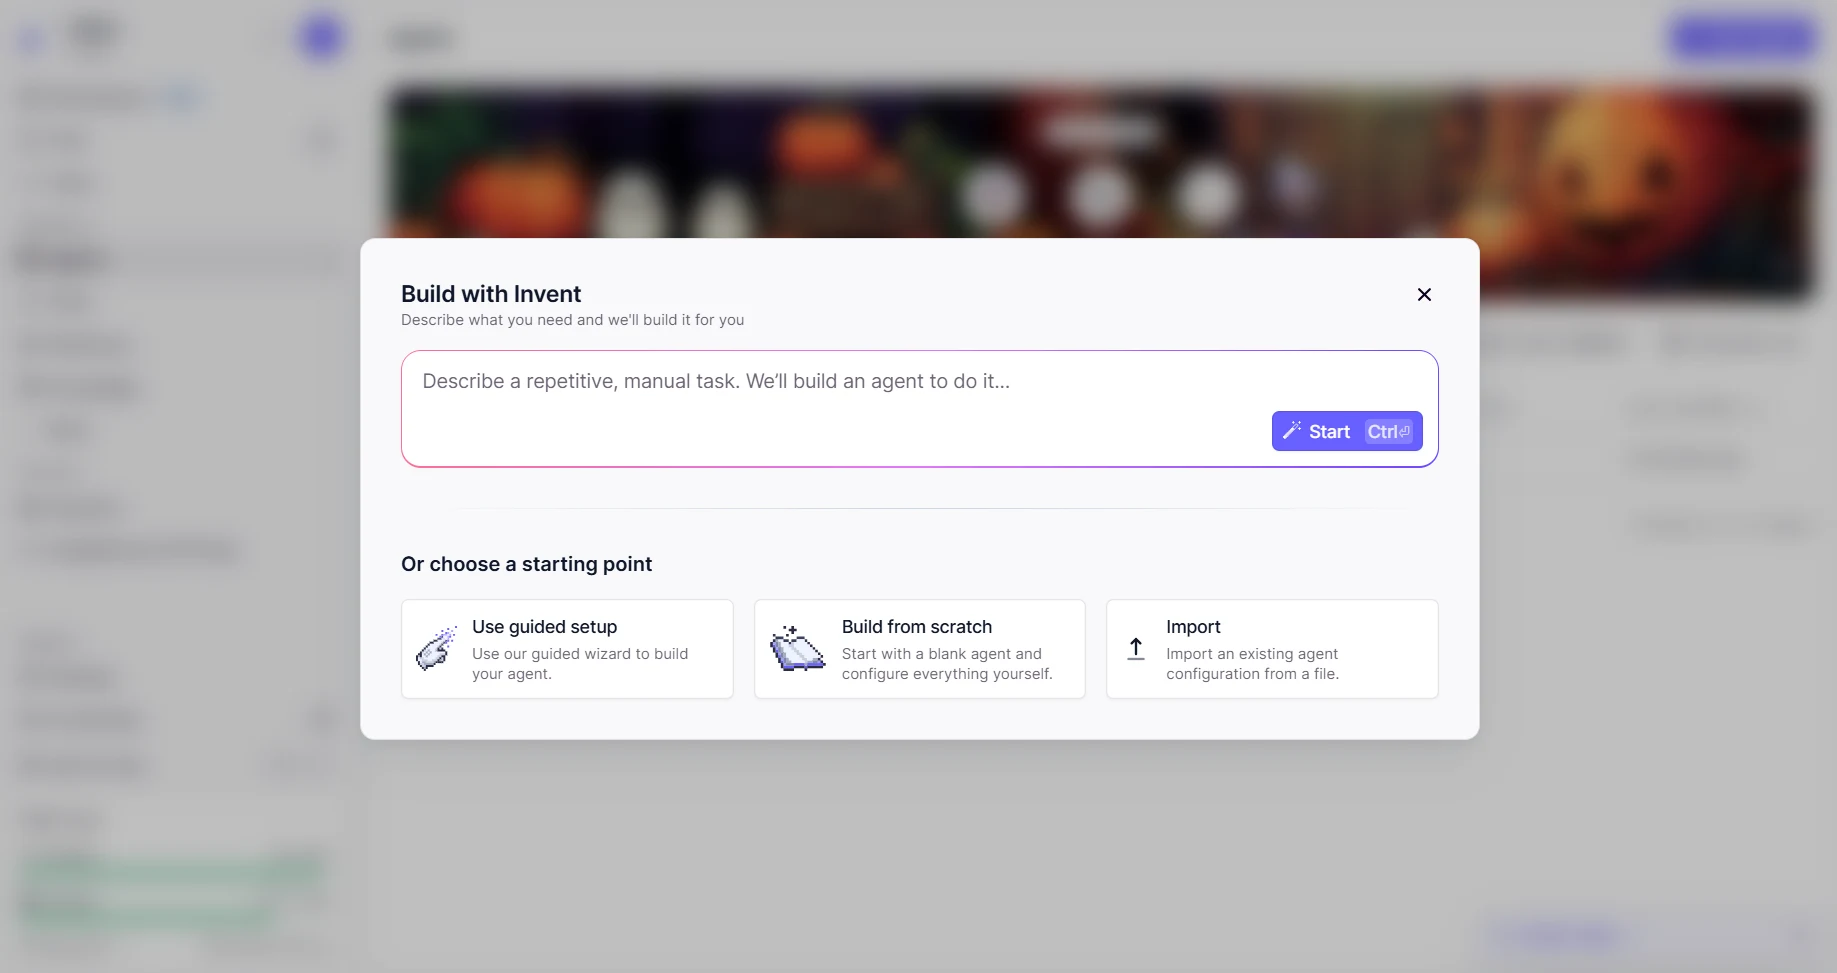Screen dimensions: 1837x973
Task: Click the Build with Invent heading
Action: click(490, 294)
